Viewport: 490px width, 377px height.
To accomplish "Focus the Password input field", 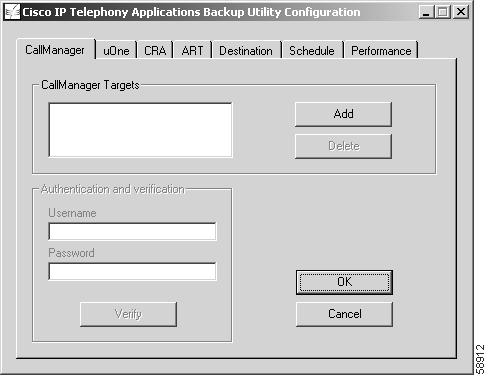I will coord(132,271).
